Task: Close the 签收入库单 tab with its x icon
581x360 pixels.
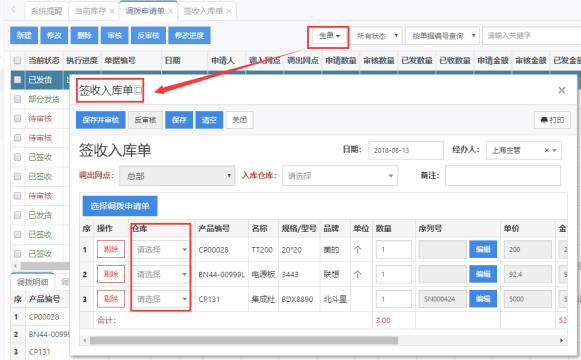Action: tap(229, 11)
